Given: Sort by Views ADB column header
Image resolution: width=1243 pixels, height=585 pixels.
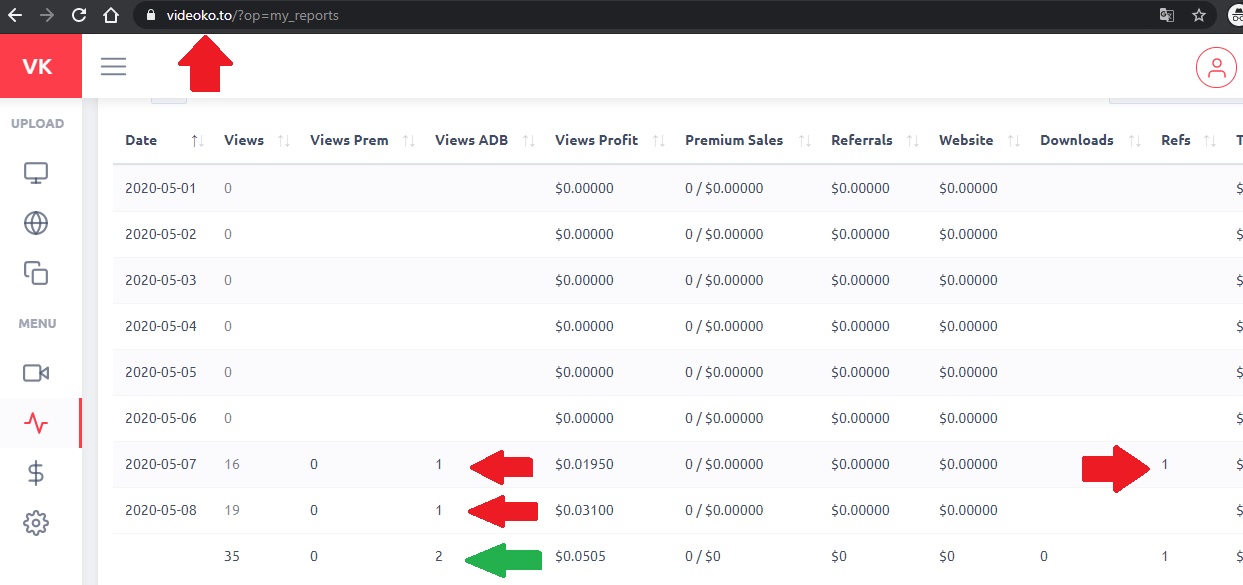Looking at the screenshot, I should (x=471, y=140).
